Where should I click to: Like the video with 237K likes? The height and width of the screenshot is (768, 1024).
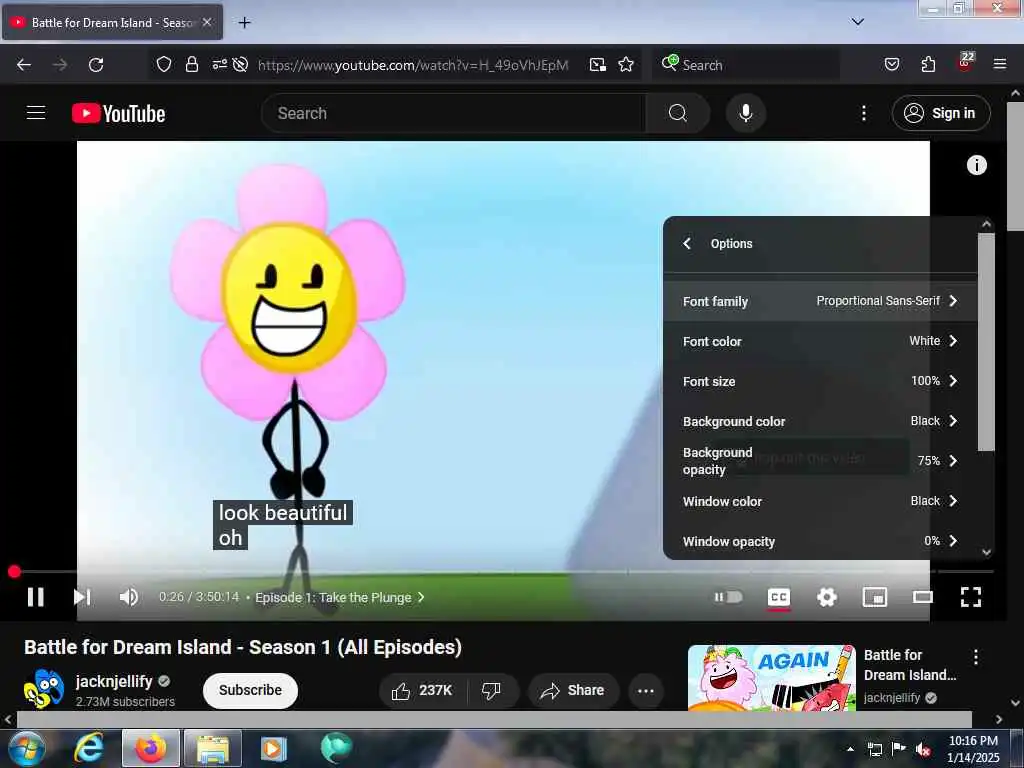tap(423, 690)
